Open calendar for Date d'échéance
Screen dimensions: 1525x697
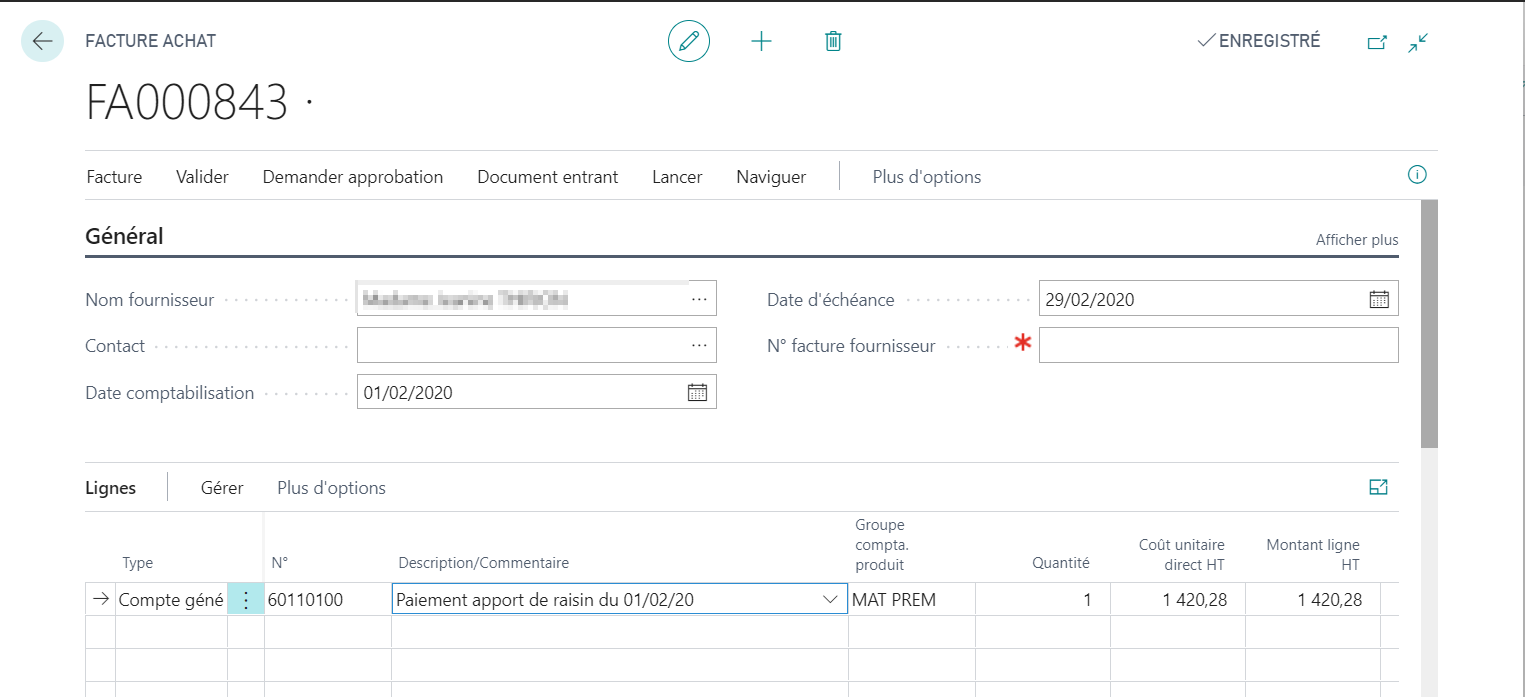[1379, 298]
